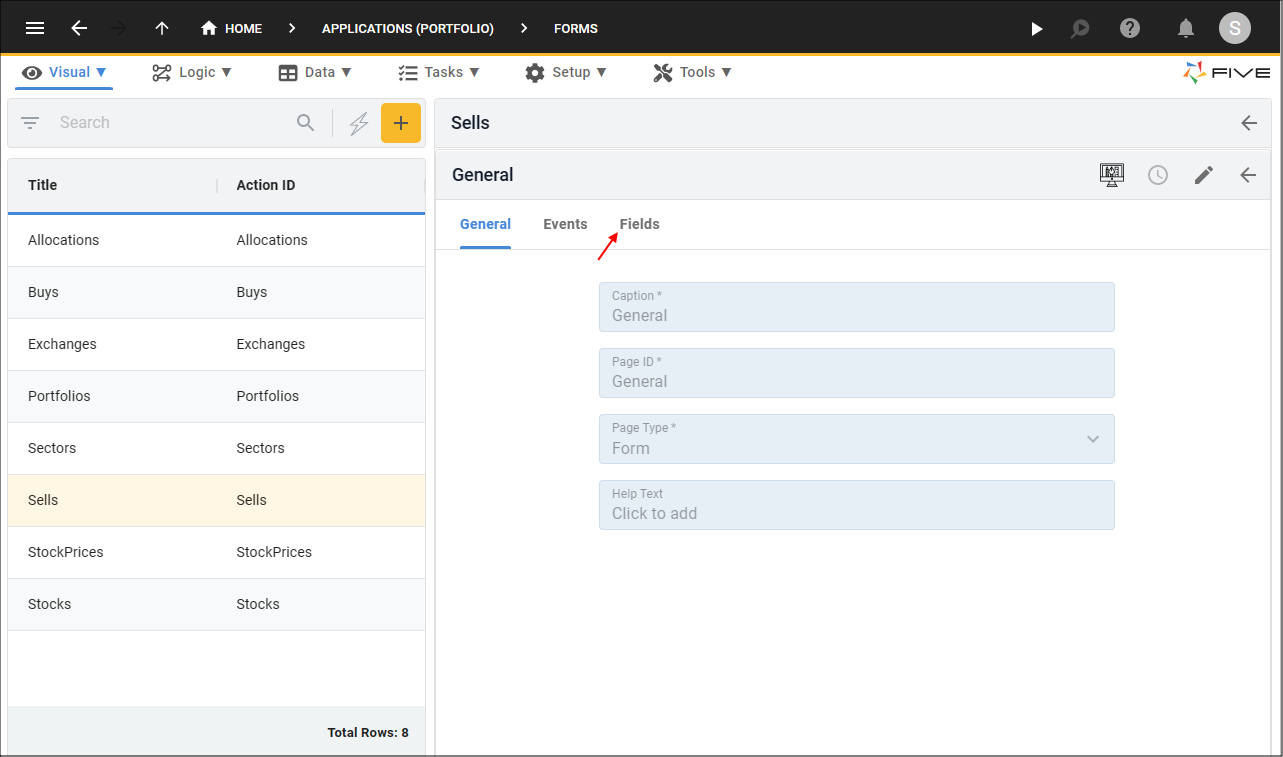Switch to the Events tab
The height and width of the screenshot is (757, 1283).
pos(565,224)
